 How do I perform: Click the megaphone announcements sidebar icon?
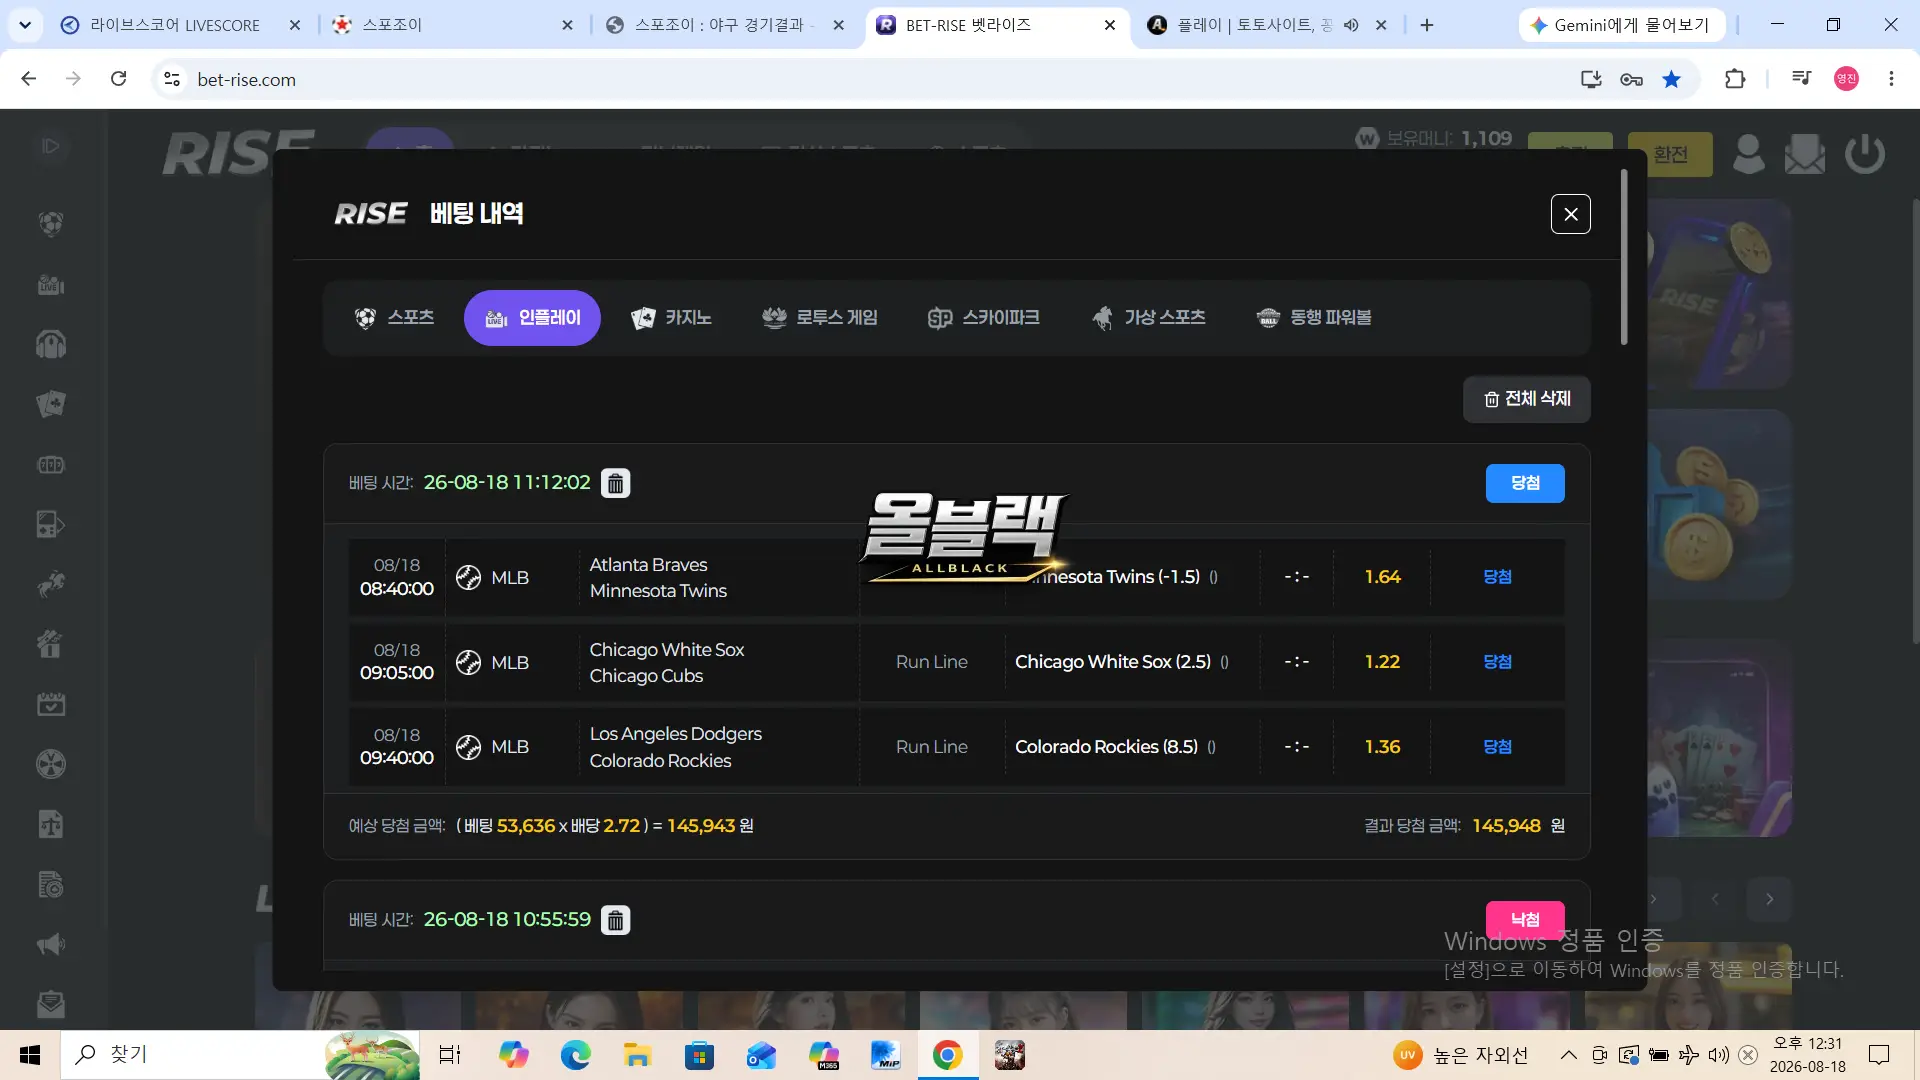pos(51,944)
